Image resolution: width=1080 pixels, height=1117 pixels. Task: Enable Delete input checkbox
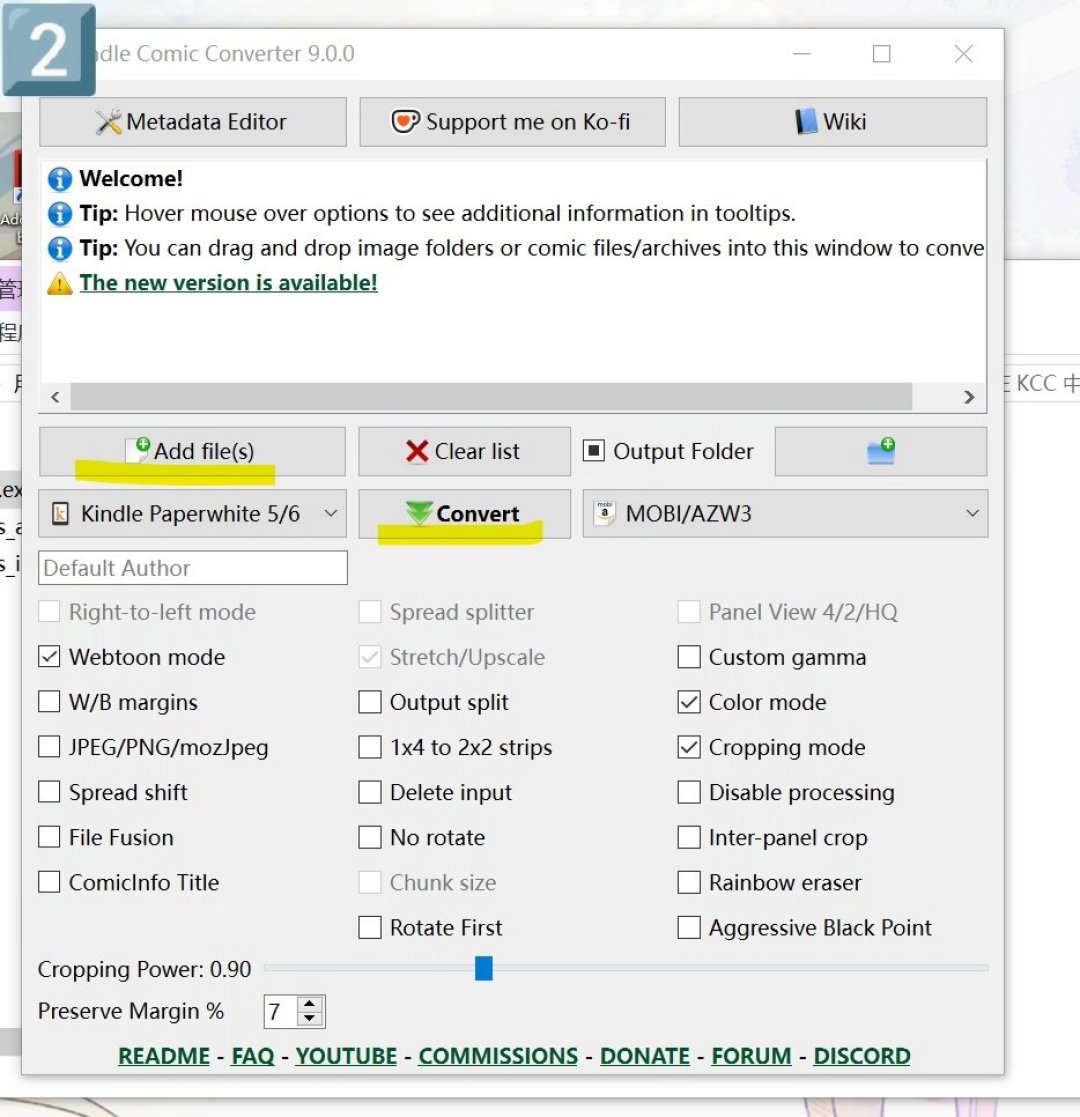(370, 792)
